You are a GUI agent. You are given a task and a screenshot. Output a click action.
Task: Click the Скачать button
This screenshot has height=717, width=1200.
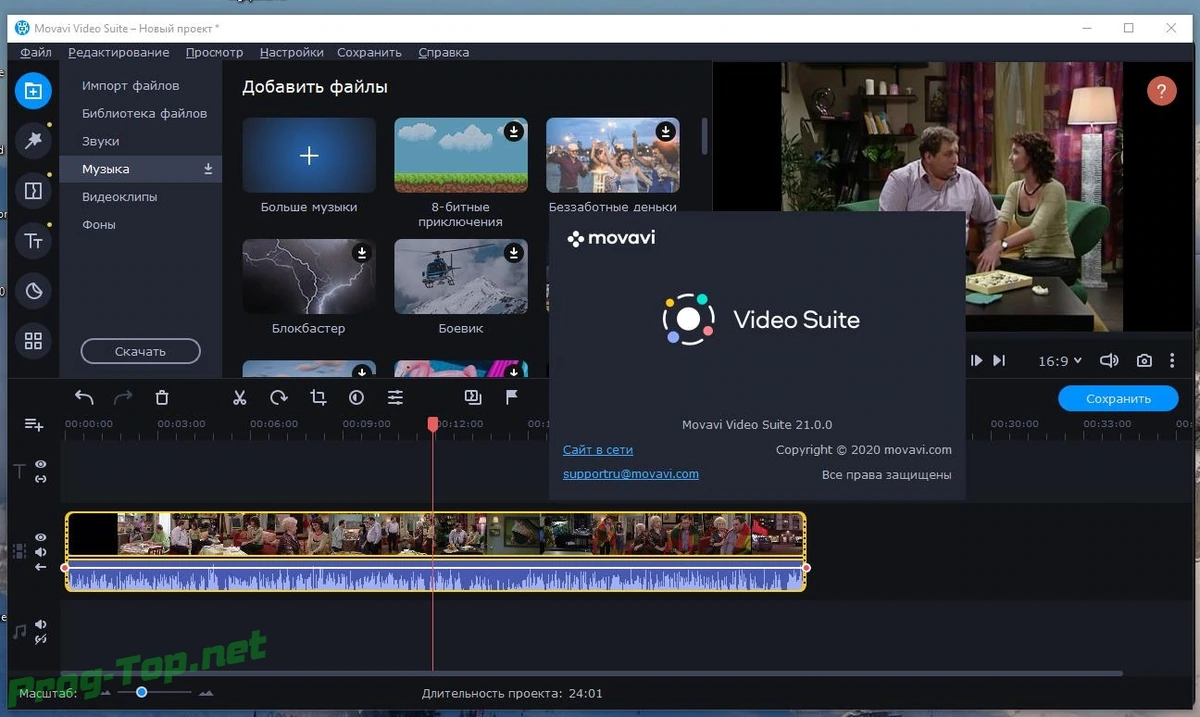coord(141,351)
